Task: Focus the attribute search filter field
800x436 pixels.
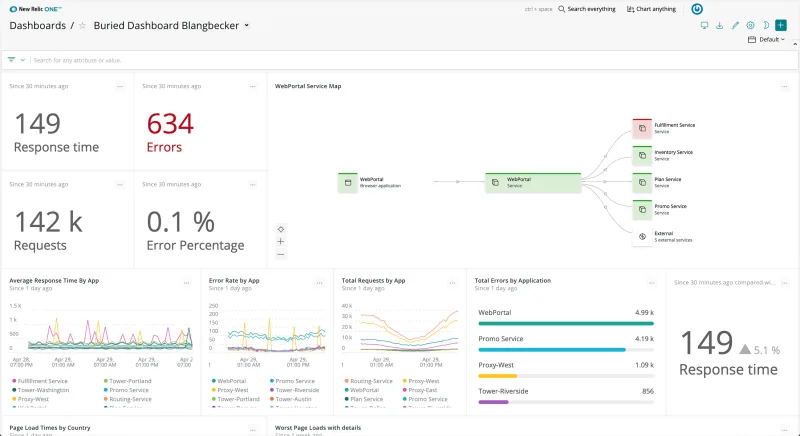Action: 412,60
